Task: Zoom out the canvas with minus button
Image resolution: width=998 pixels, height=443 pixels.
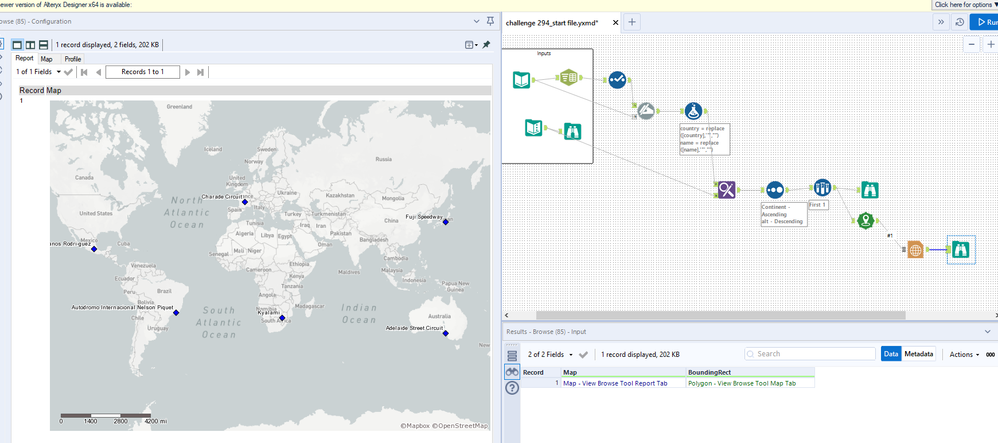Action: click(x=972, y=45)
